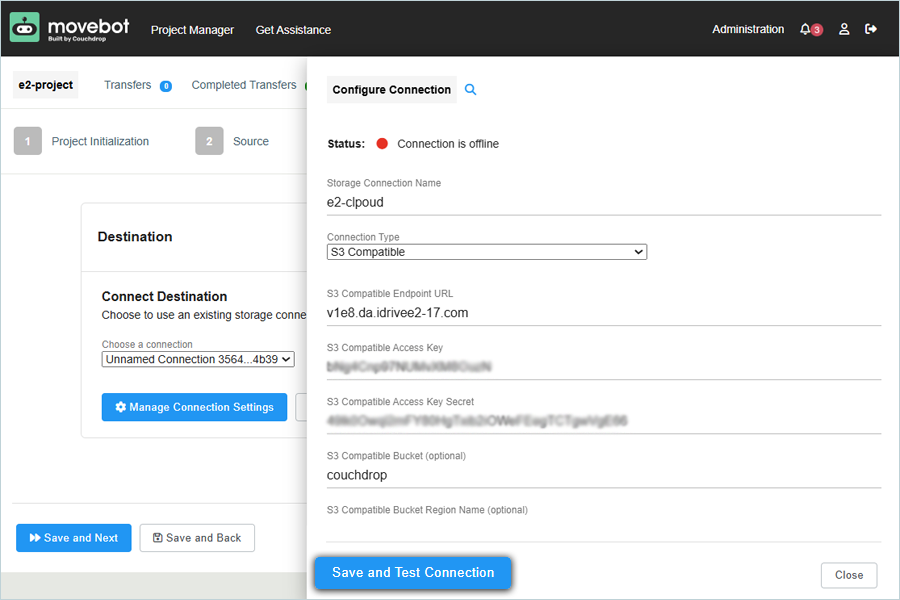The image size is (900, 600).
Task: Click the movebot robot logo icon
Action: [25, 28]
